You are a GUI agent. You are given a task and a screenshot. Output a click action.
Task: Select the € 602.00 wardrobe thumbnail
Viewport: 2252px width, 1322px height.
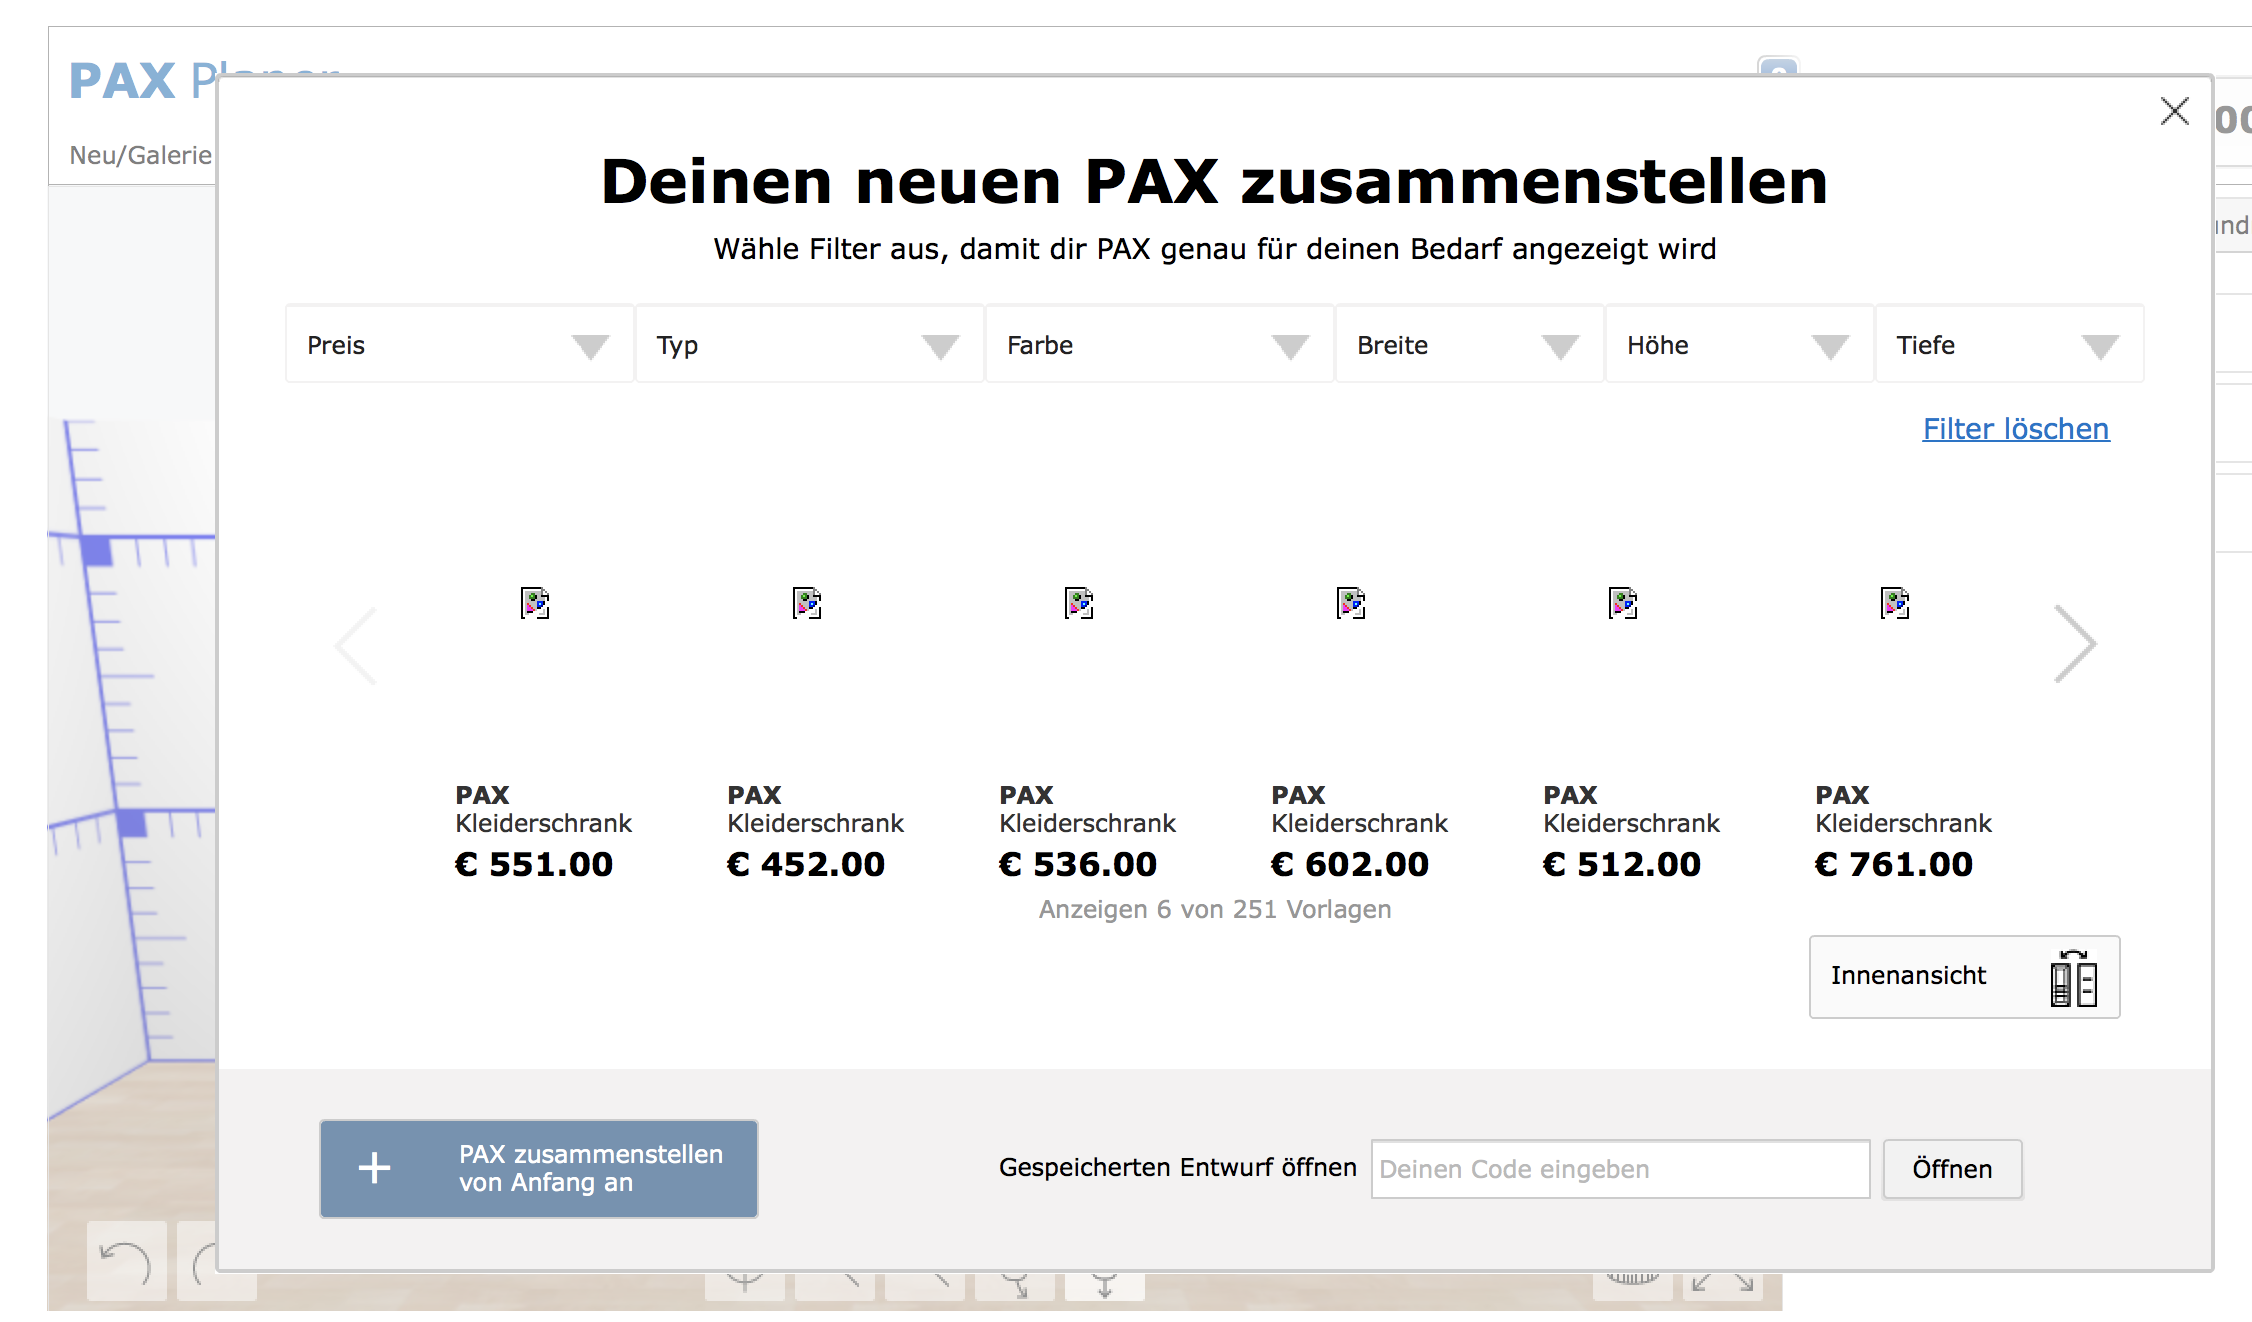[1351, 603]
